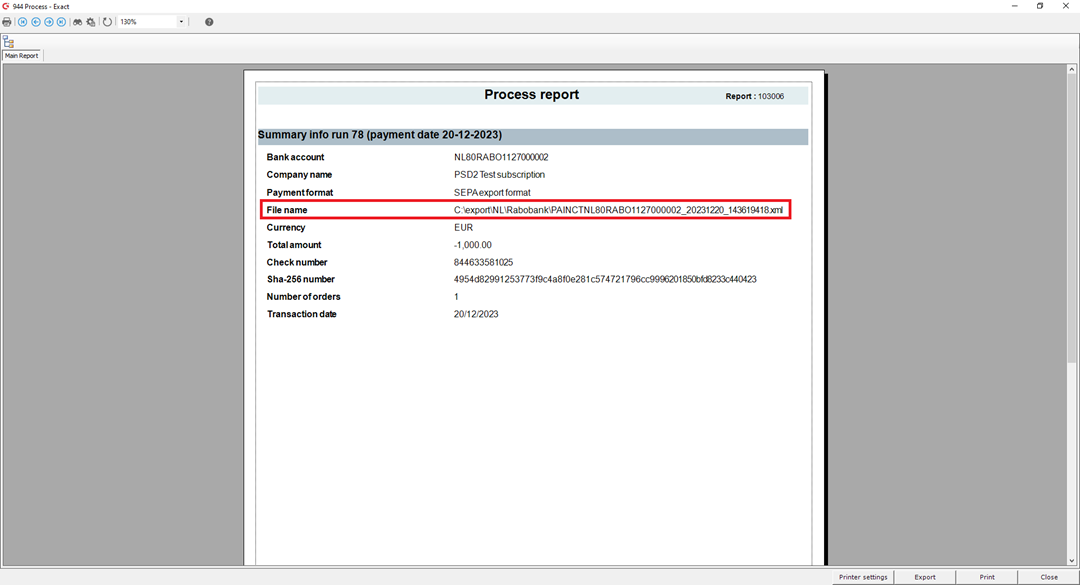Go to previous page of report

pyautogui.click(x=35, y=22)
